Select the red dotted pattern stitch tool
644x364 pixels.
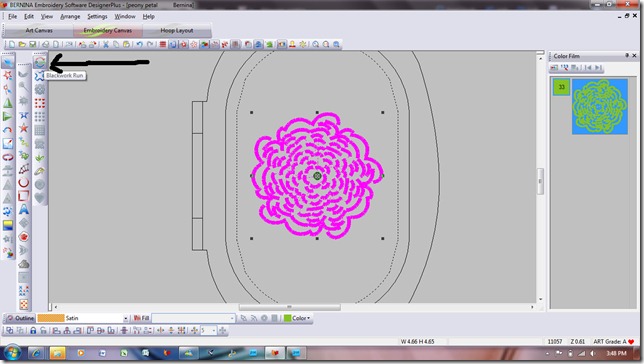[x=39, y=103]
